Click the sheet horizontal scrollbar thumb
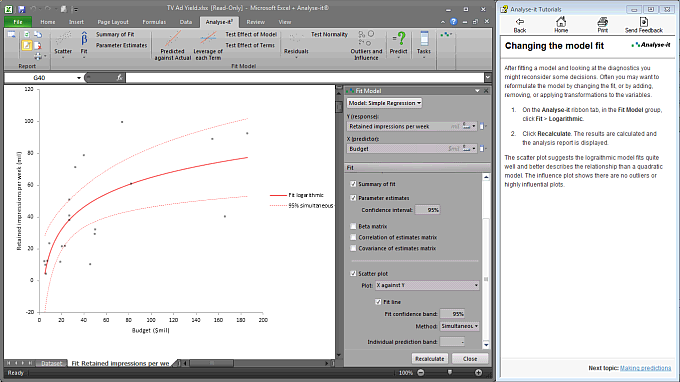This screenshot has width=680, height=382. (x=212, y=363)
